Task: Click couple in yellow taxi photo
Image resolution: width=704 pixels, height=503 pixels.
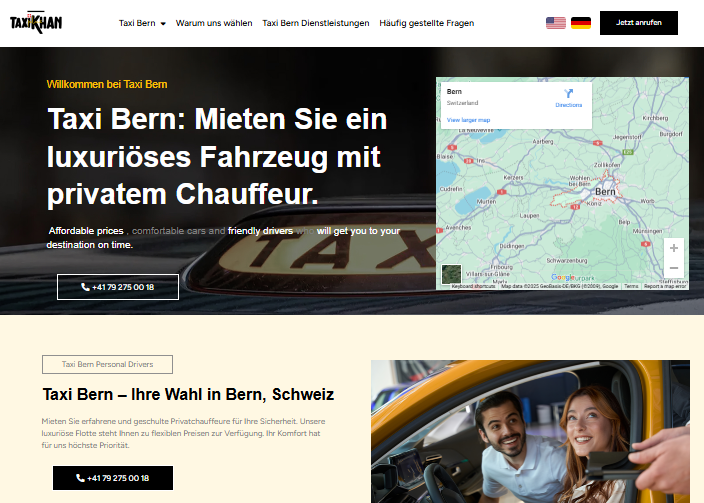Action: 530,432
